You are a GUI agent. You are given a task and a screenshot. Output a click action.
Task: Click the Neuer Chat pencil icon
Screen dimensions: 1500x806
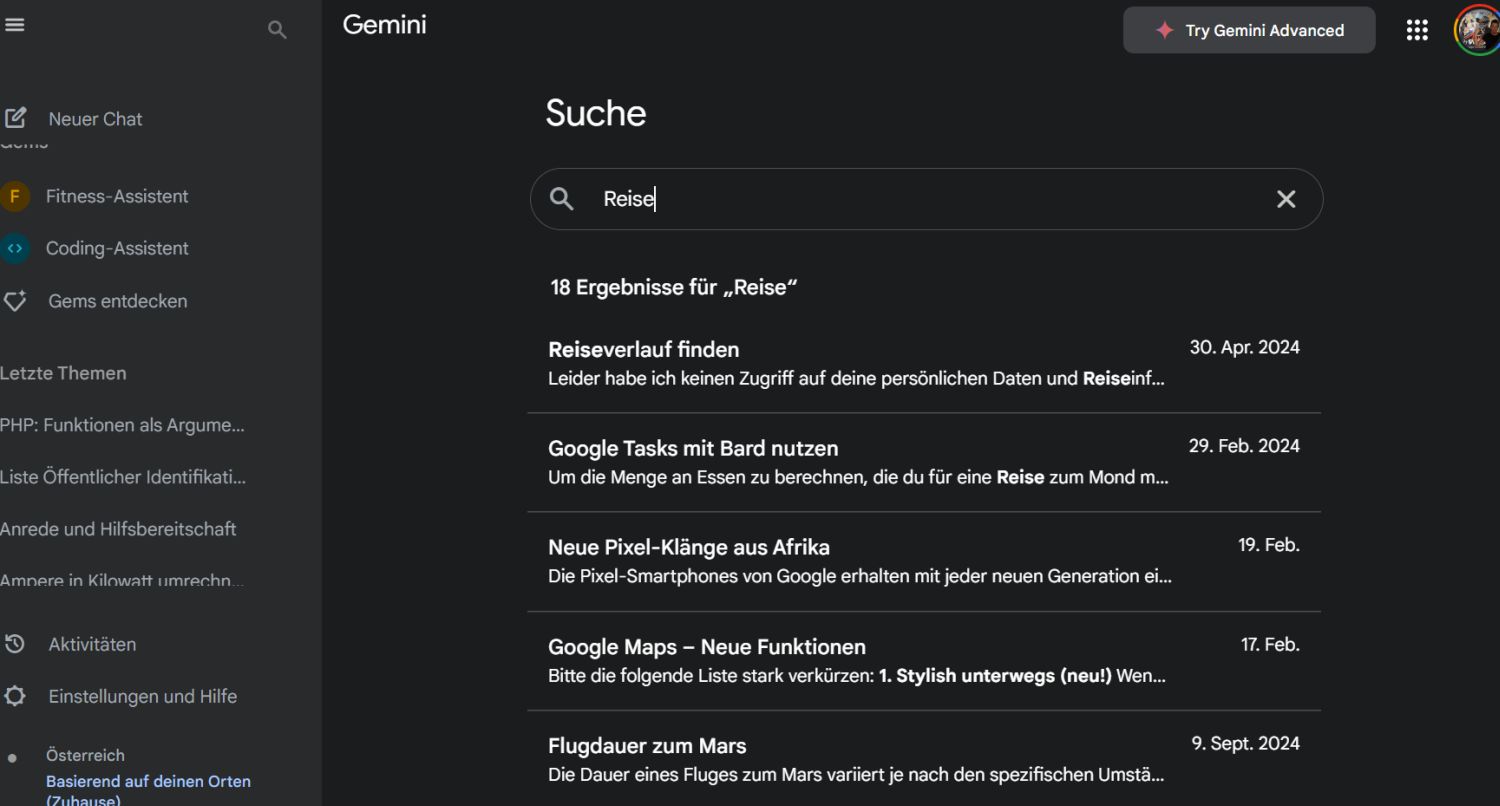coord(15,118)
